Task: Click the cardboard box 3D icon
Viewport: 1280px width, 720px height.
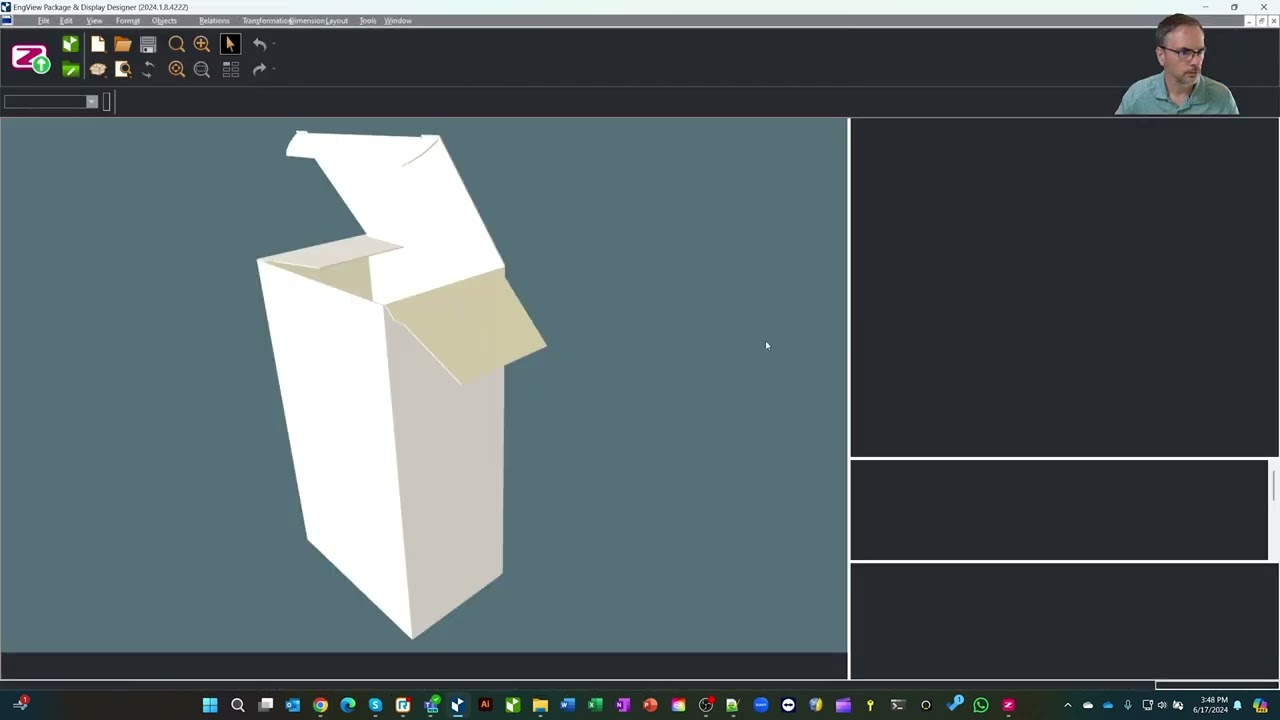Action: [x=97, y=69]
